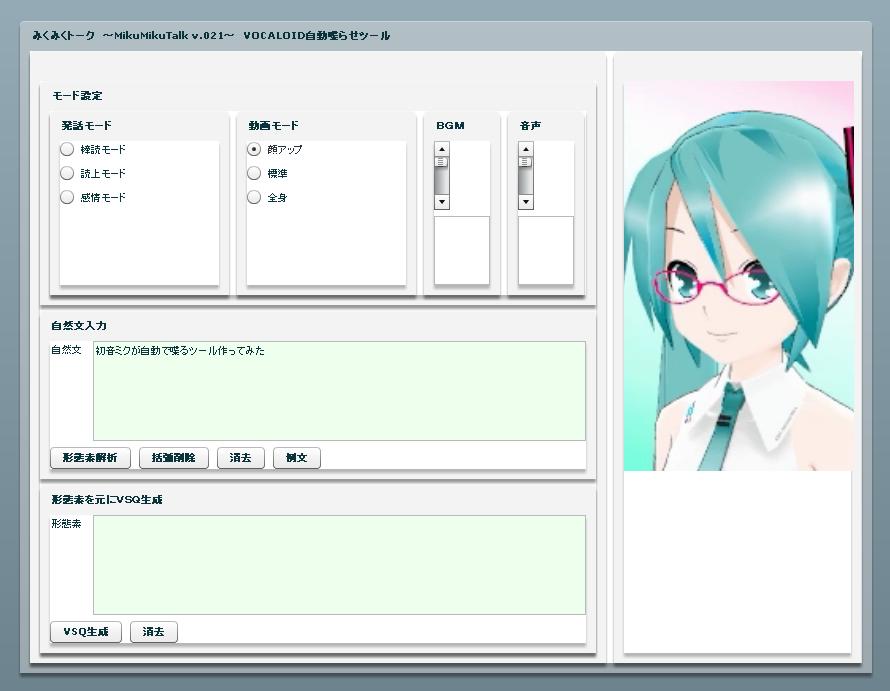Click the 括弧削除 button
This screenshot has width=890, height=691.
[174, 458]
